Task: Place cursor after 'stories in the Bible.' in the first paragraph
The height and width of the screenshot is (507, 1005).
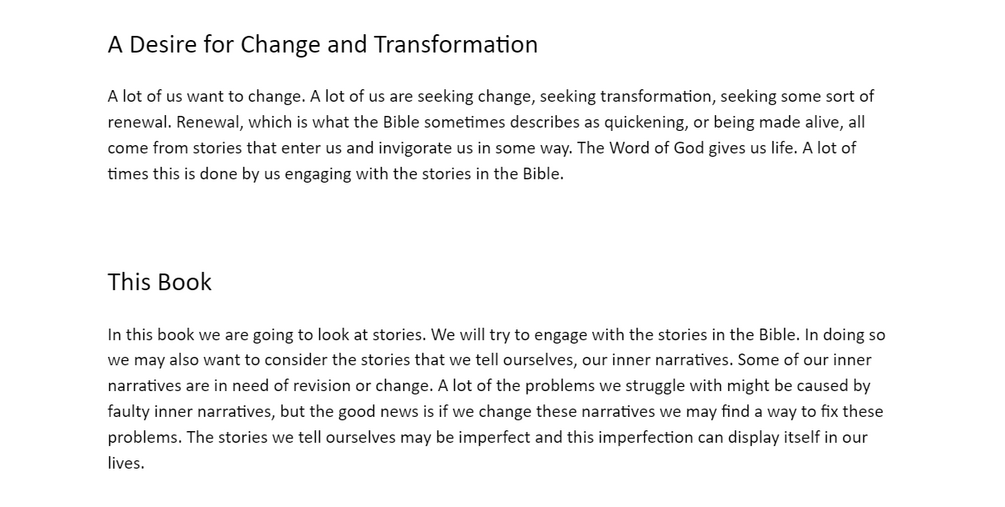Action: point(565,174)
